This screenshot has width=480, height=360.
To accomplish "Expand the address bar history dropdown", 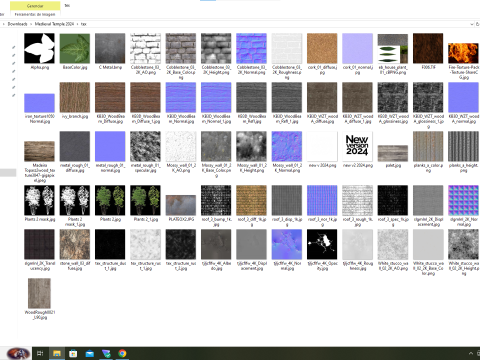I will 472,24.
